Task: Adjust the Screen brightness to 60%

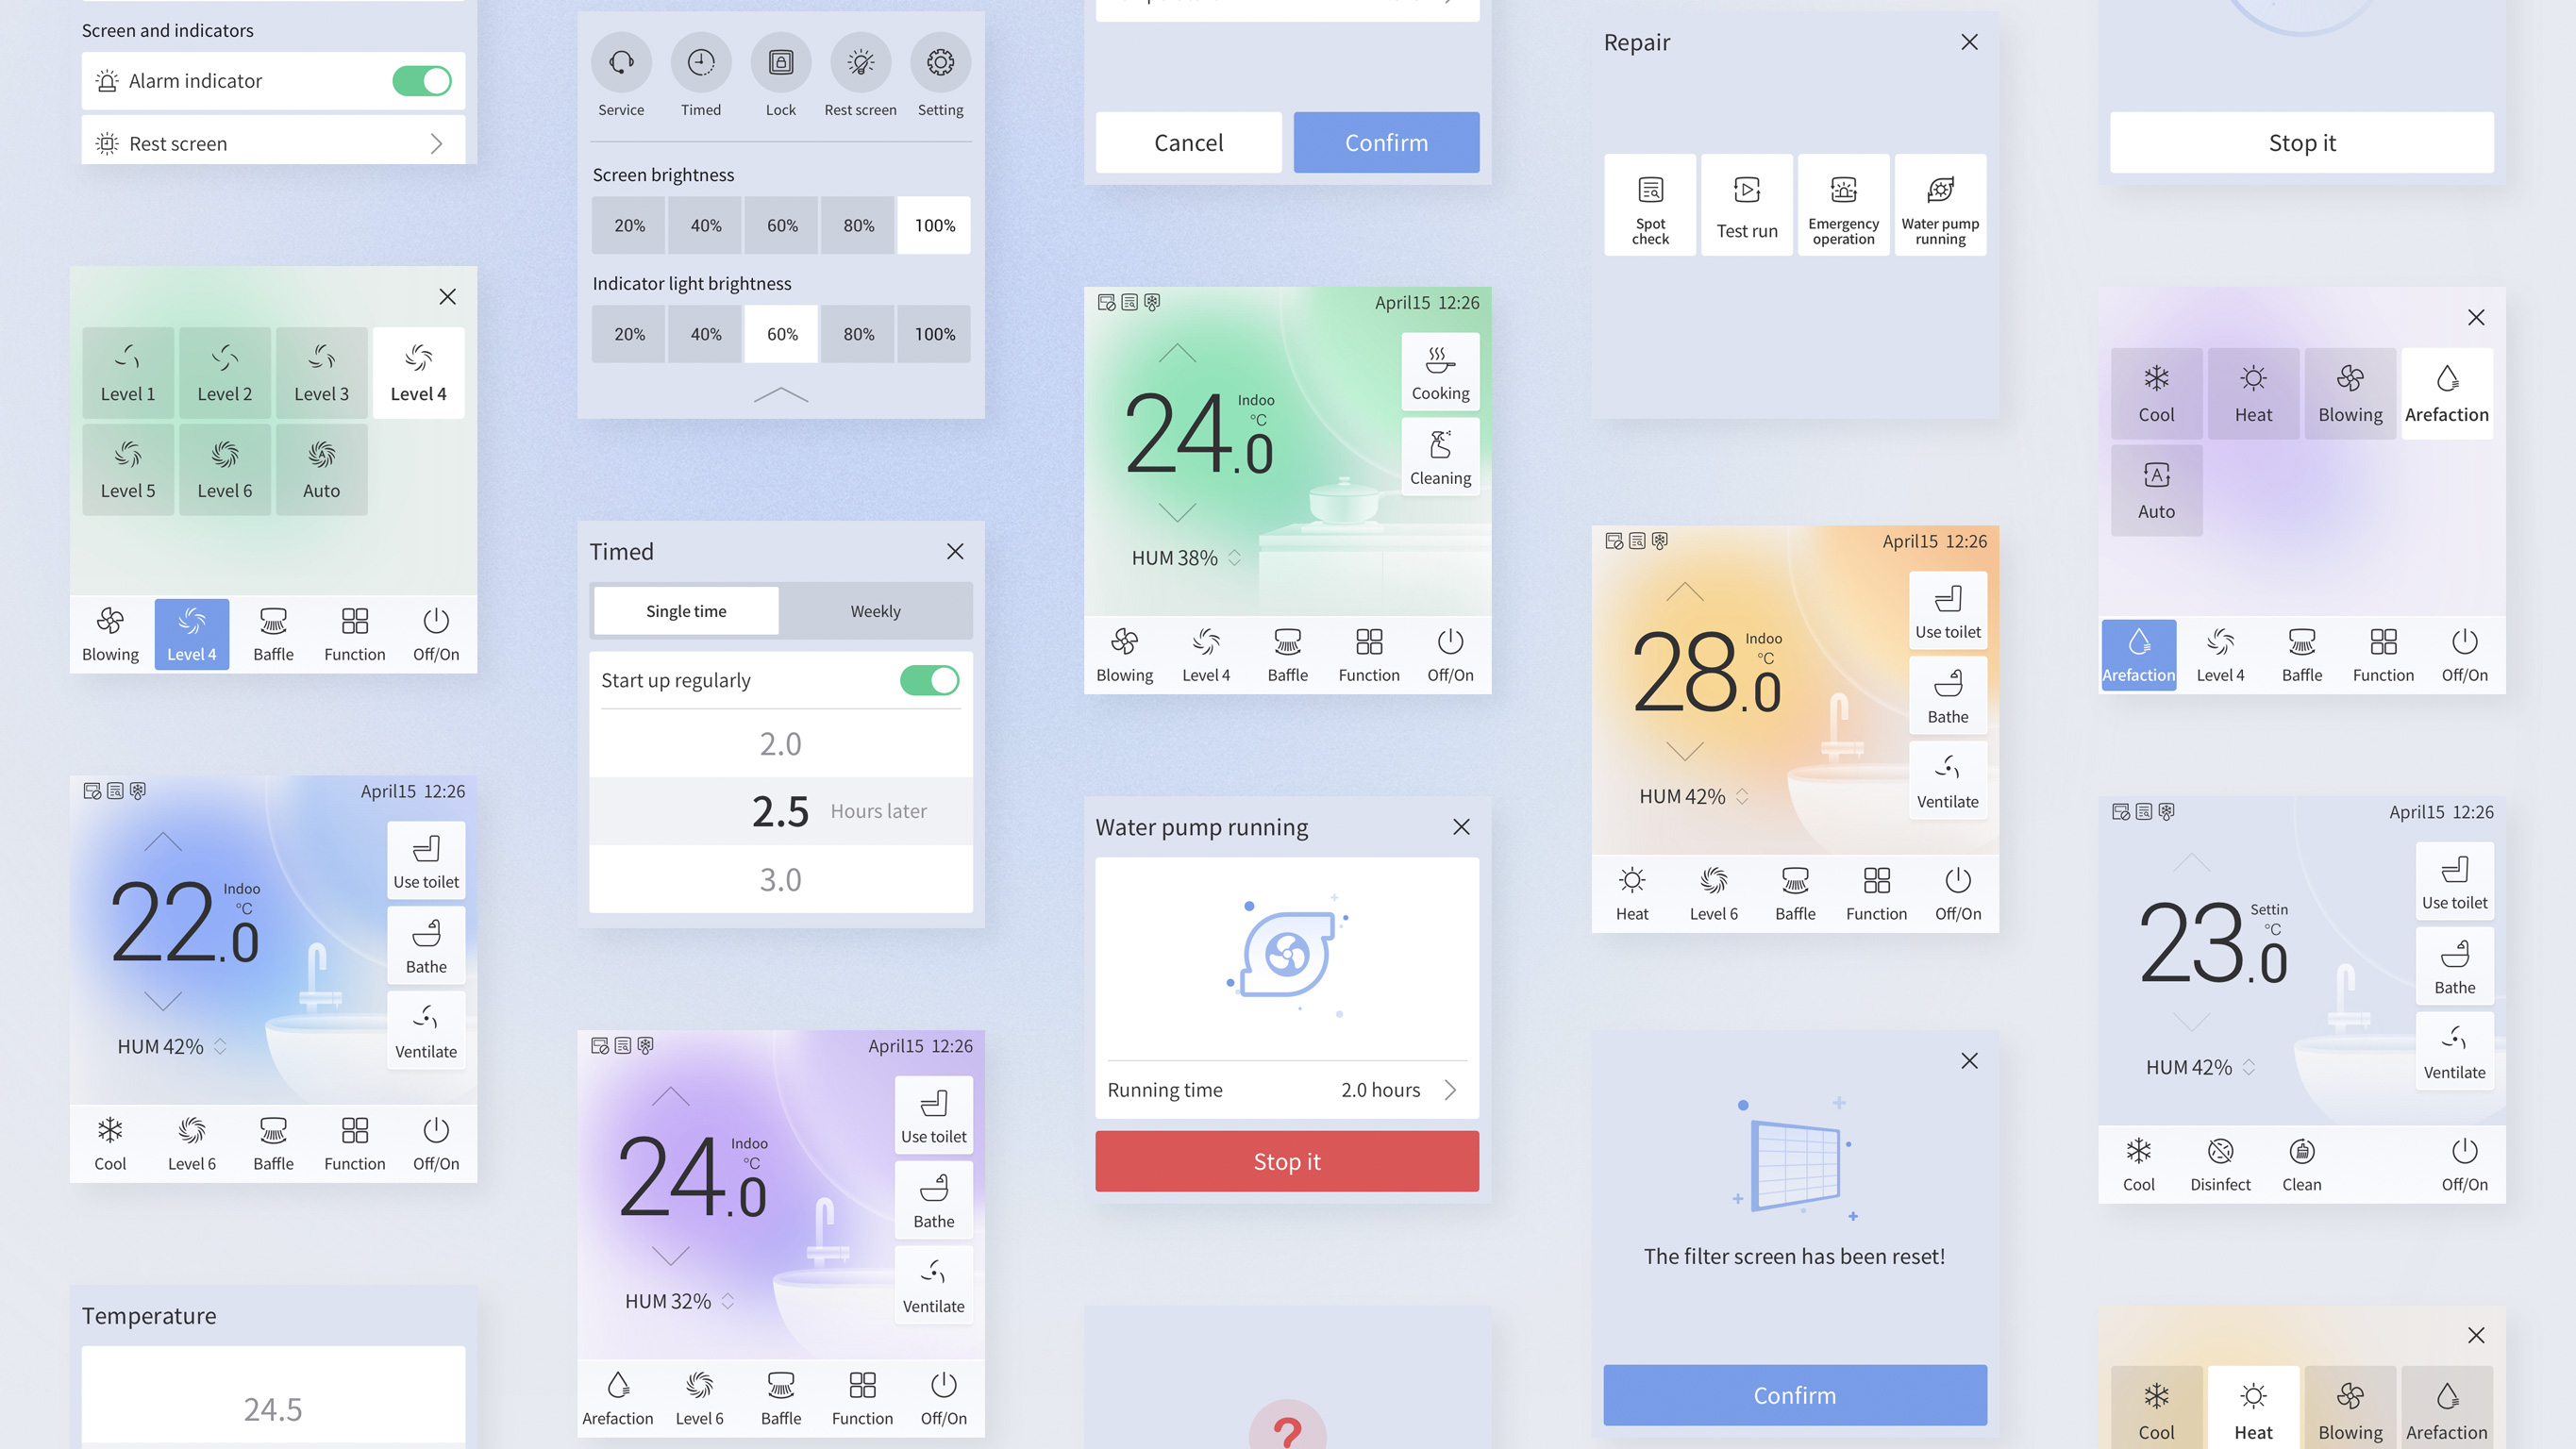Action: tap(780, 225)
